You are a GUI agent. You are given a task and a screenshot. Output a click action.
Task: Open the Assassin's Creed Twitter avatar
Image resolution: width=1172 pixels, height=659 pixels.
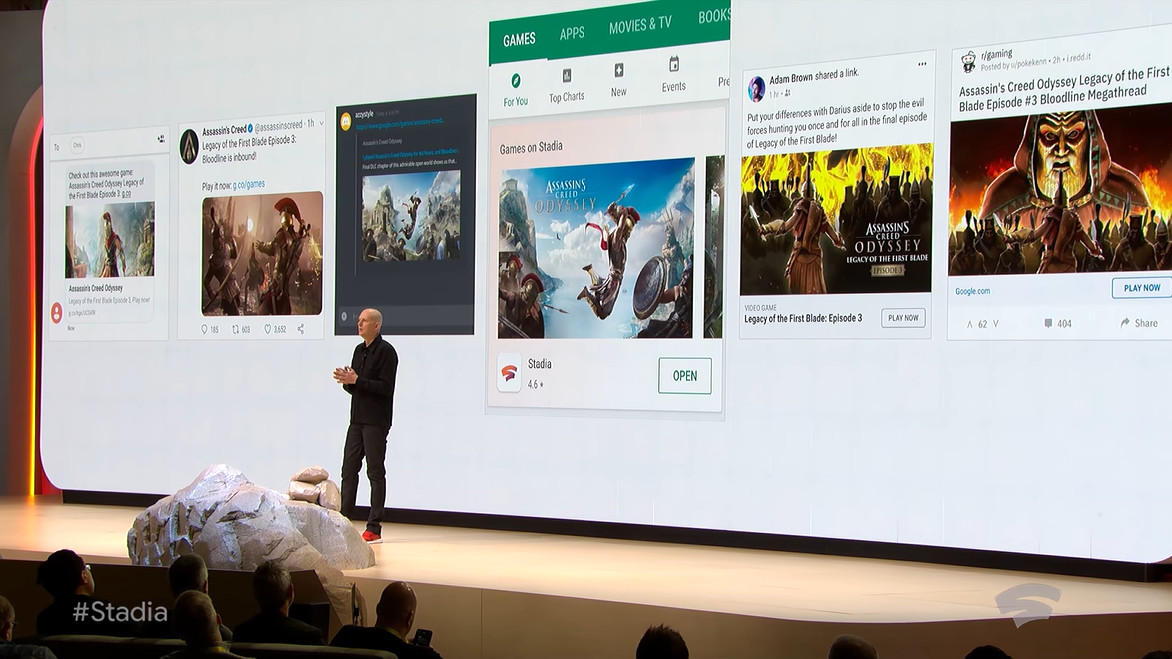tap(189, 146)
